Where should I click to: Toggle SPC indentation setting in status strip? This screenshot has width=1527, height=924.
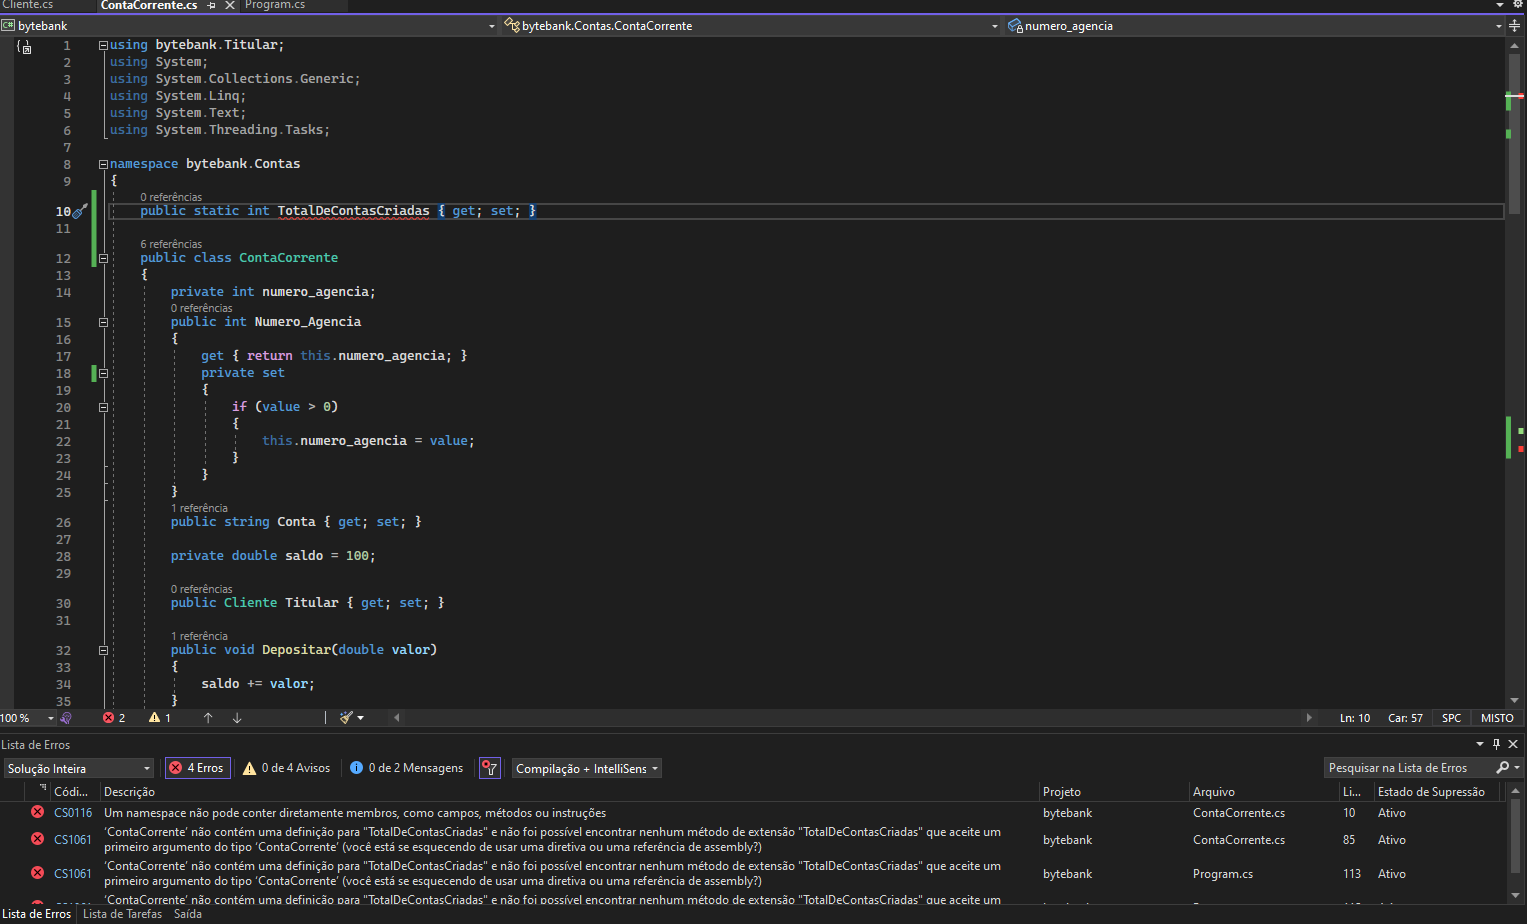1451,718
